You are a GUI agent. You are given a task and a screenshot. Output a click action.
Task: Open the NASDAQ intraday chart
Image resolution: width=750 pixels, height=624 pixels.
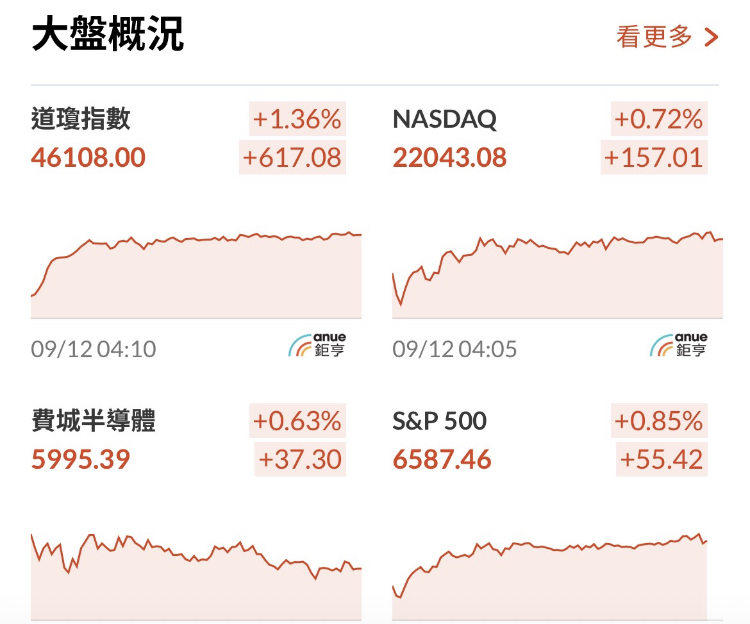[557, 274]
